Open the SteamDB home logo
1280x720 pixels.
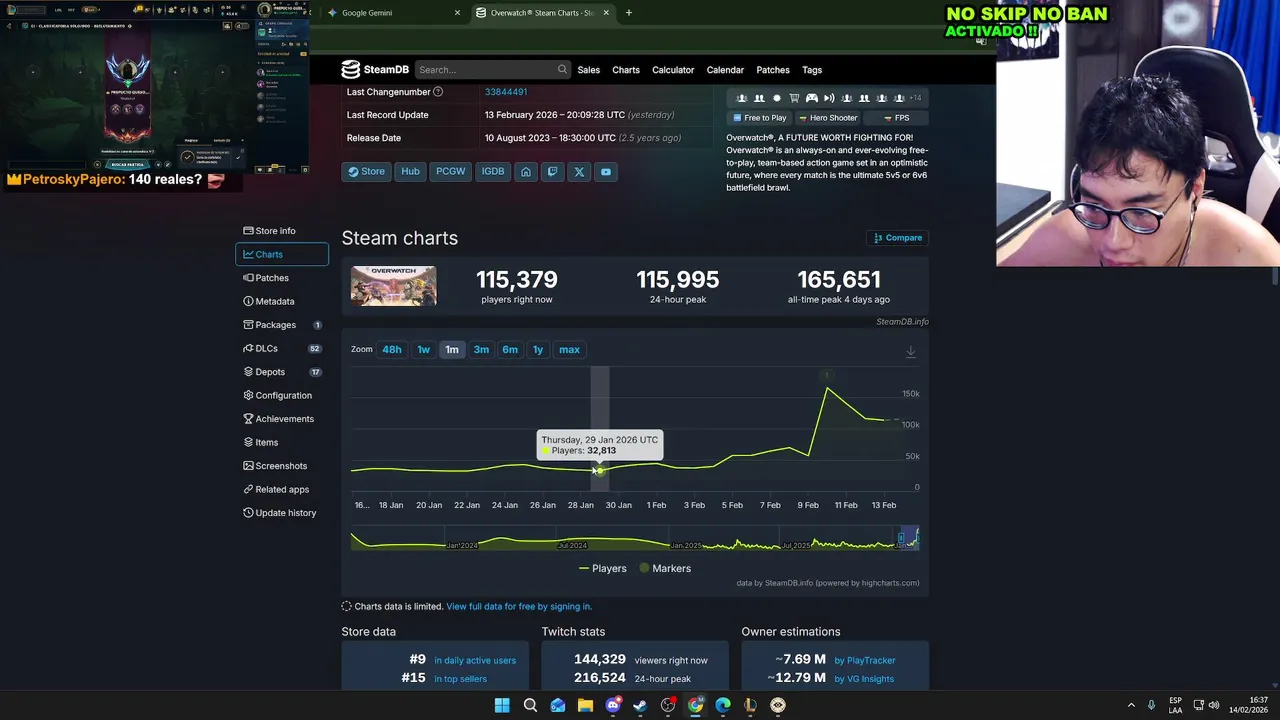coord(375,70)
